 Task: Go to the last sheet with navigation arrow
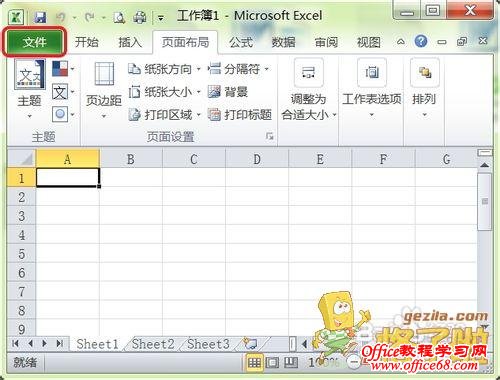60,343
